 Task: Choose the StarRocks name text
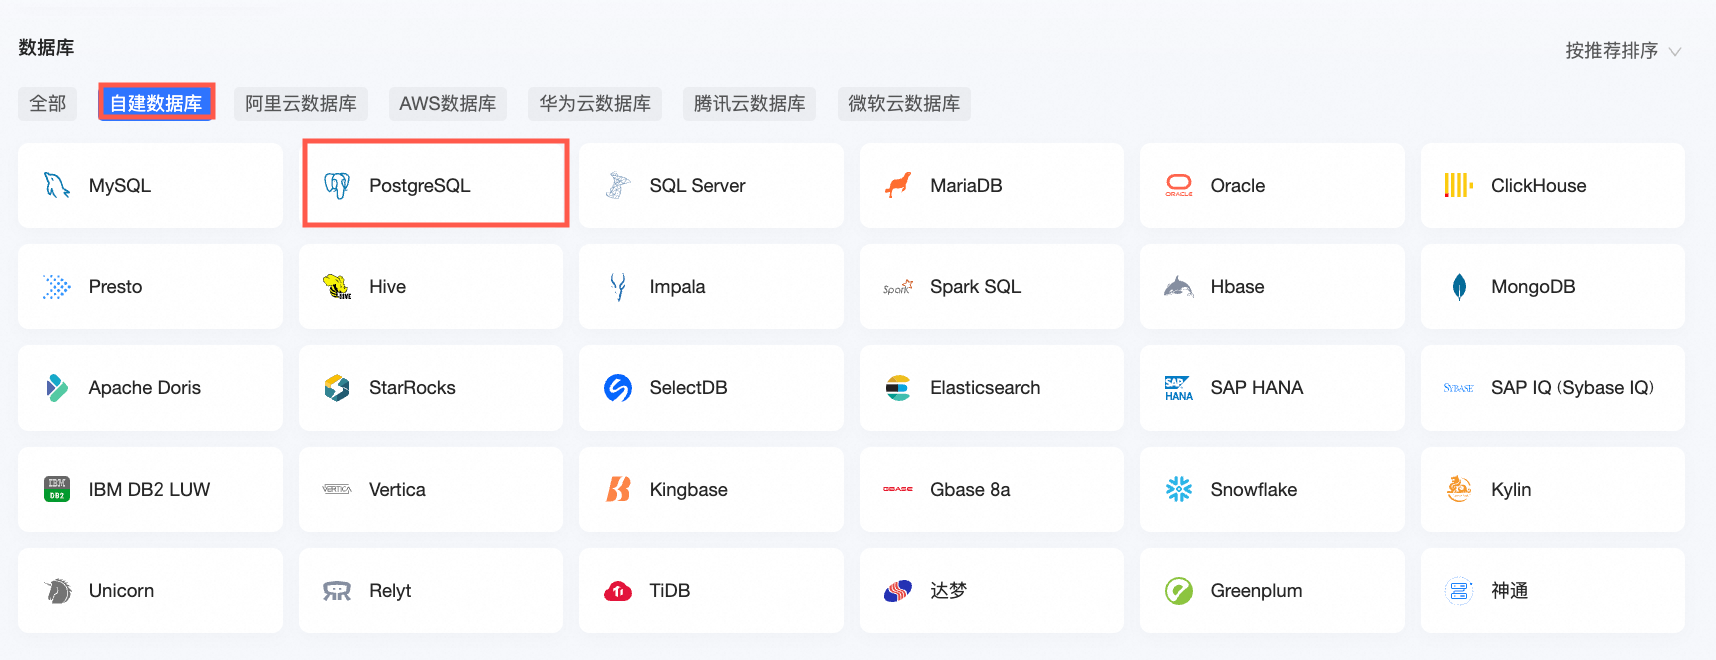(413, 388)
